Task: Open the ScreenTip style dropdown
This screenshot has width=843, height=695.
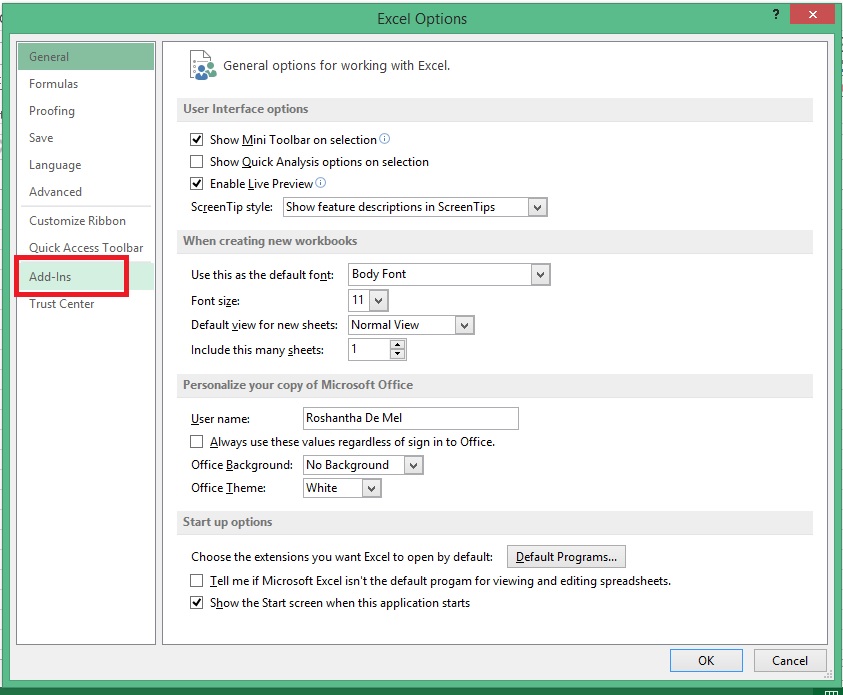Action: 538,207
